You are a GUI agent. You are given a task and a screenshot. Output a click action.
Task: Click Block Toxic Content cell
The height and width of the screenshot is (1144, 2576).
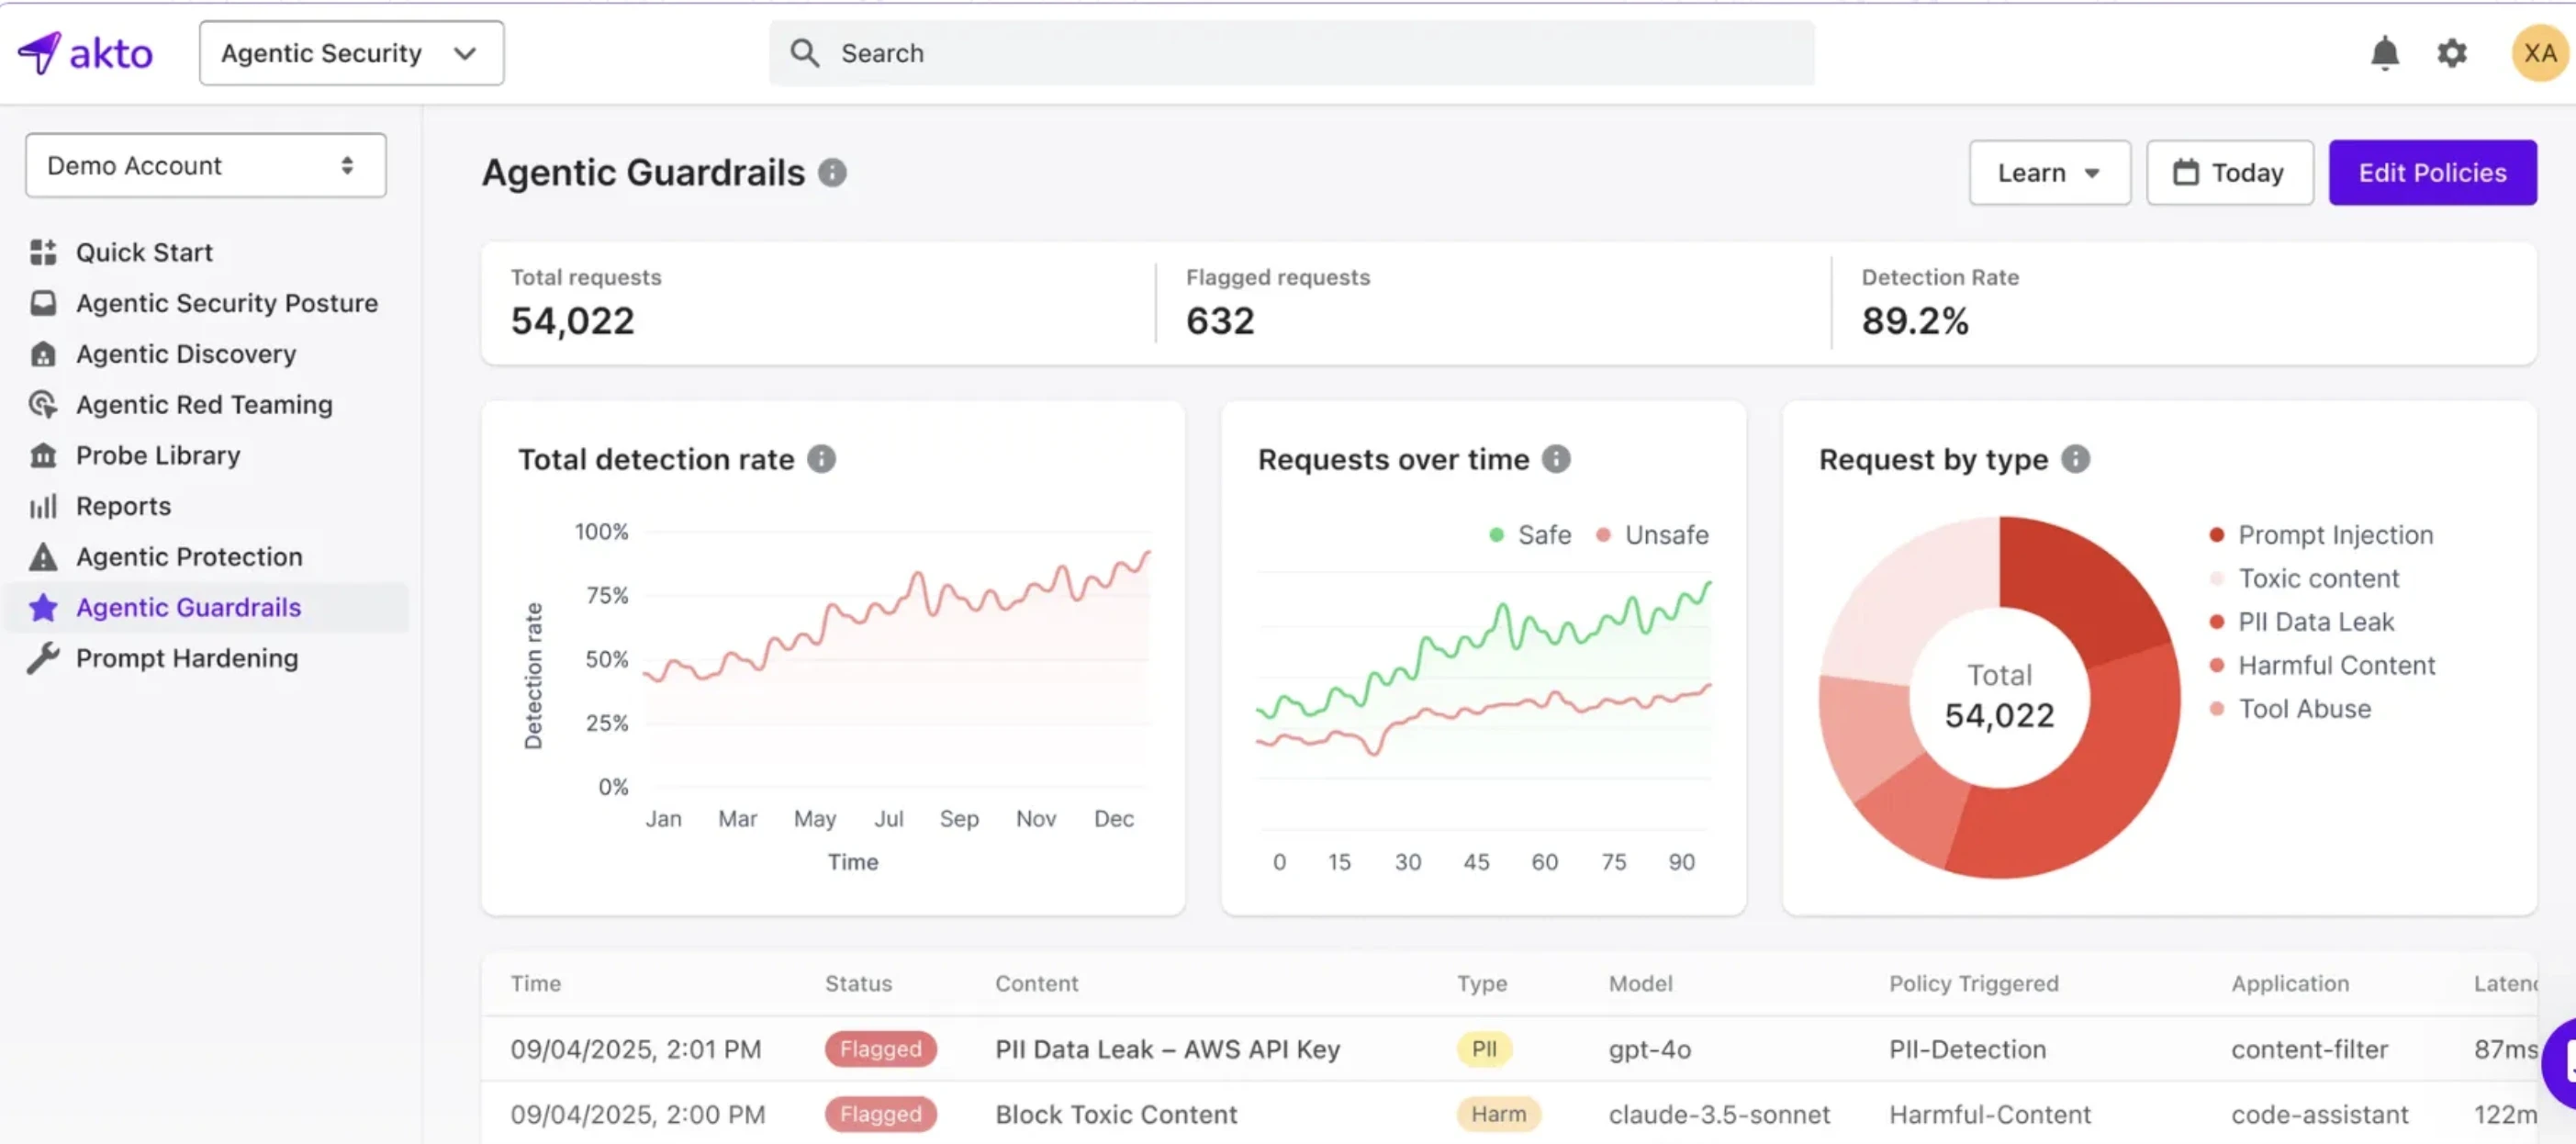pos(1116,1114)
